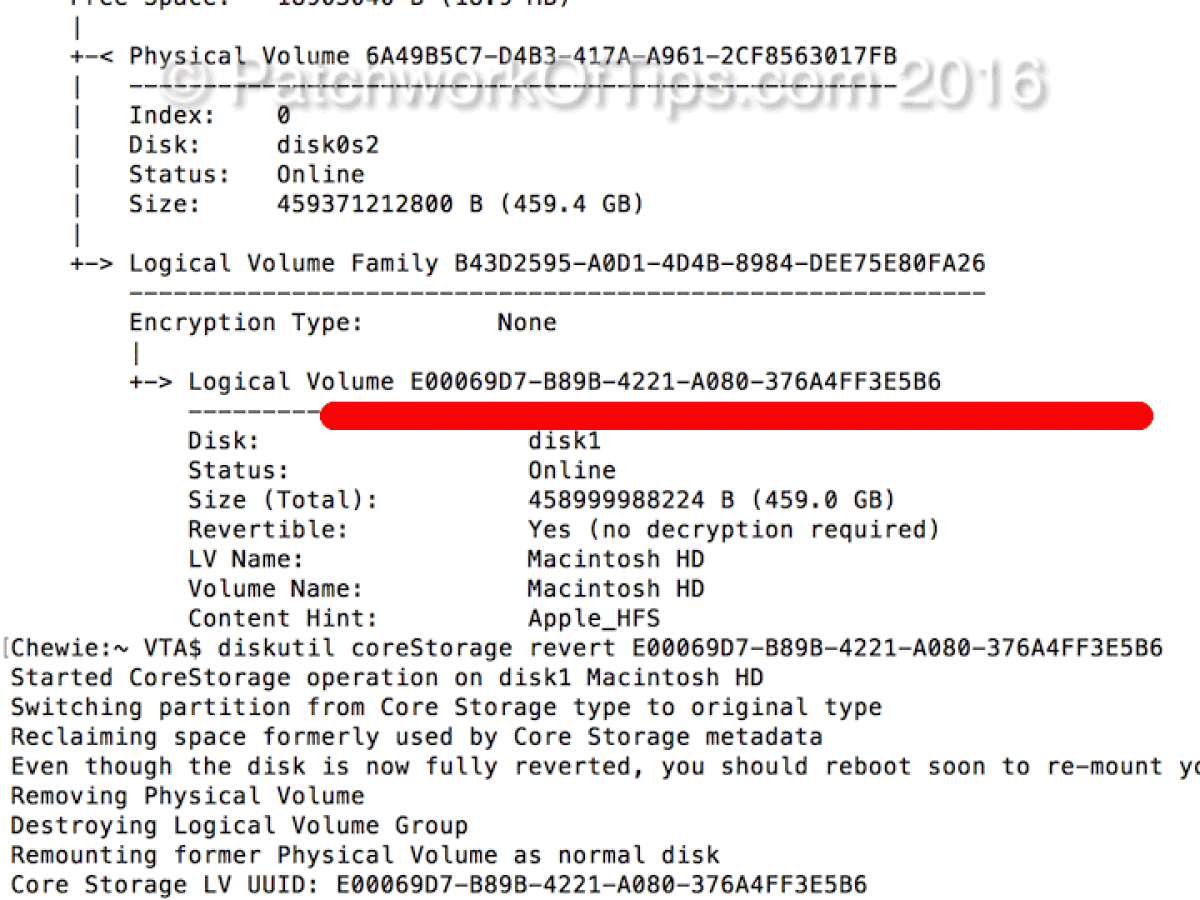Click the Content Hint Apple_HFS value

[594, 618]
